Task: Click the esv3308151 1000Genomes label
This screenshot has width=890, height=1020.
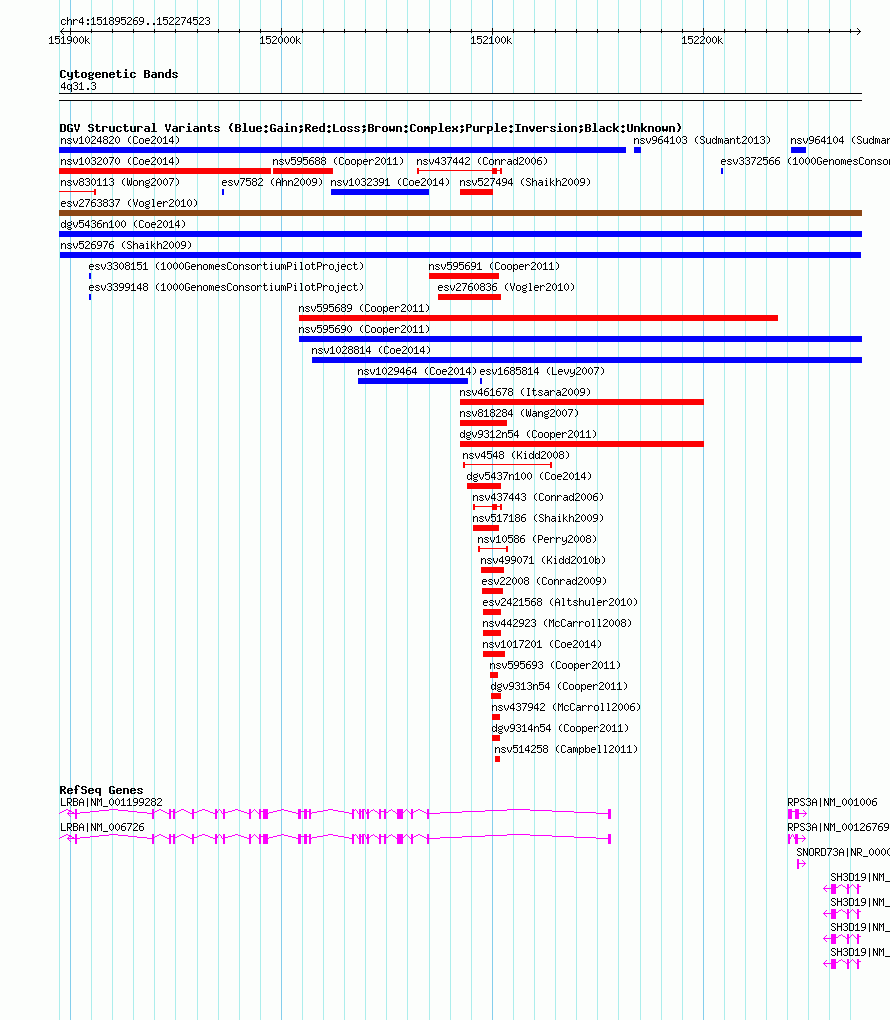Action: [226, 266]
